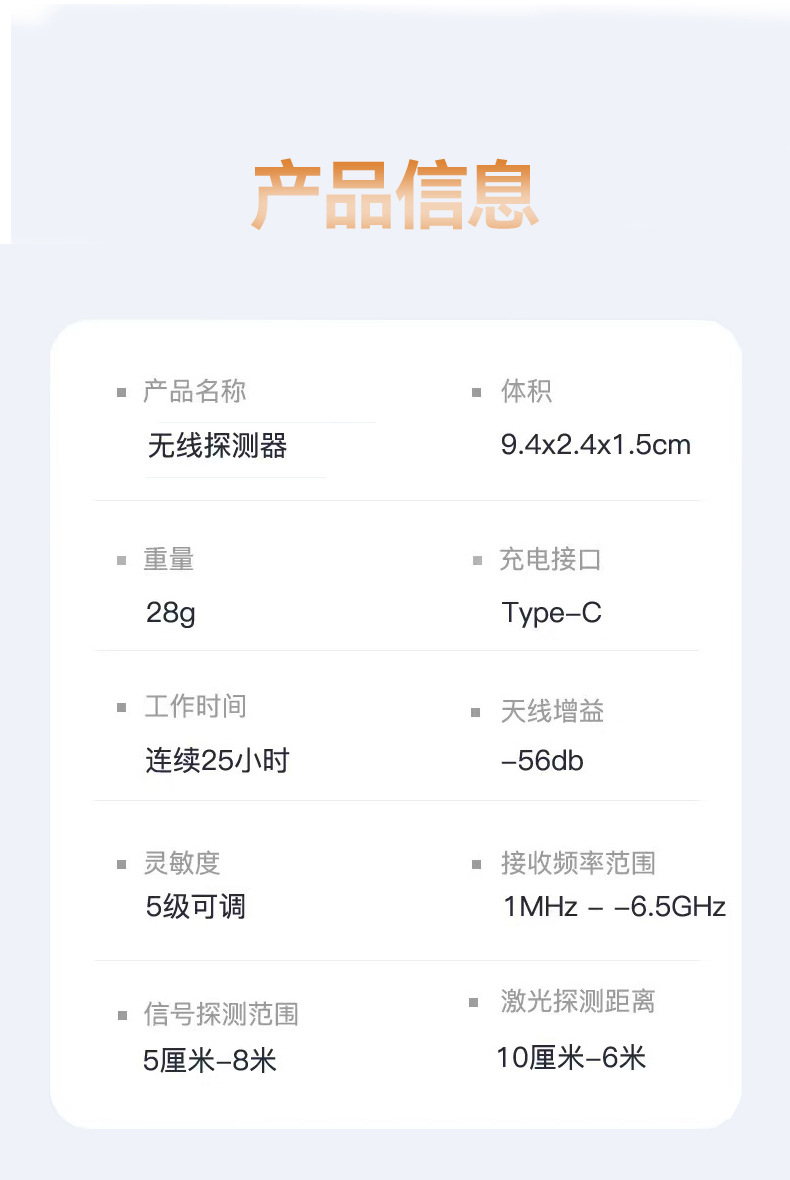The width and height of the screenshot is (790, 1180).
Task: Click the bullet square beside 天线增益
Action: (x=477, y=712)
